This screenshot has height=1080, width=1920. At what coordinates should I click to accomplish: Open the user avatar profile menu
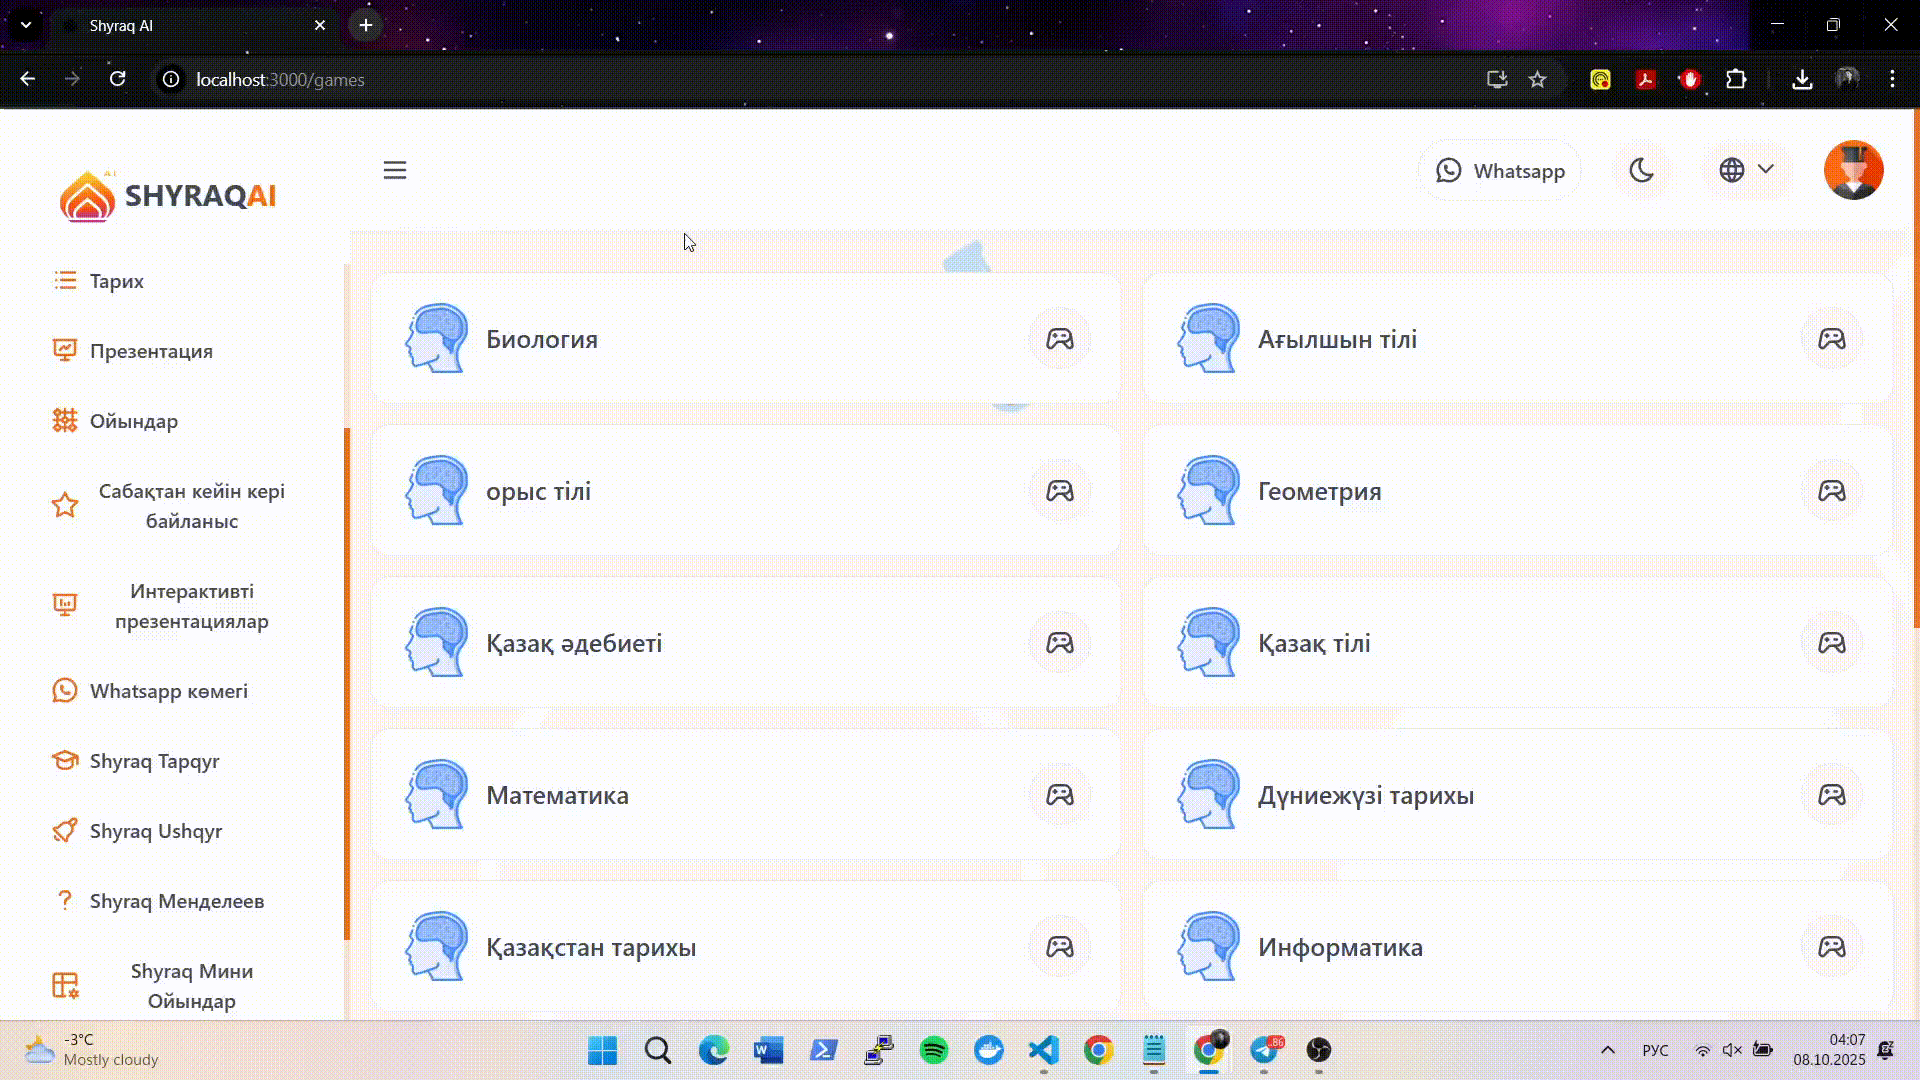click(1853, 170)
